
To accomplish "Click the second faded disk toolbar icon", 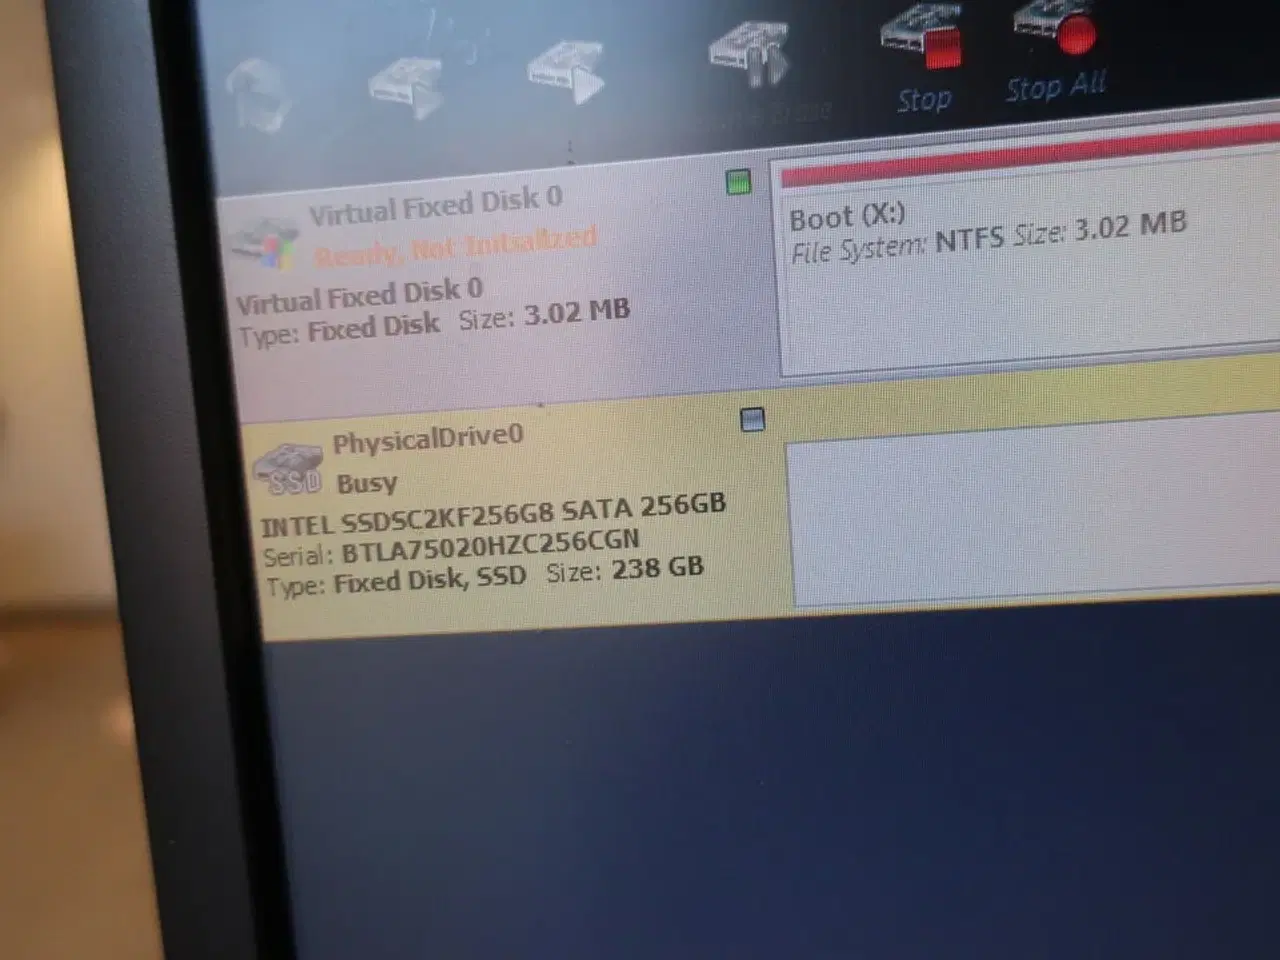I will coord(406,86).
